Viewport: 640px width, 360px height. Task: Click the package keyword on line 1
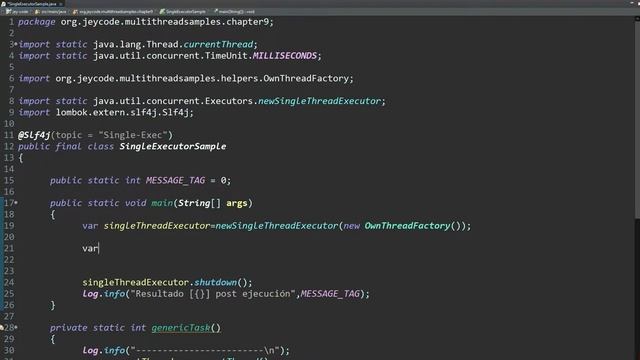(36, 22)
